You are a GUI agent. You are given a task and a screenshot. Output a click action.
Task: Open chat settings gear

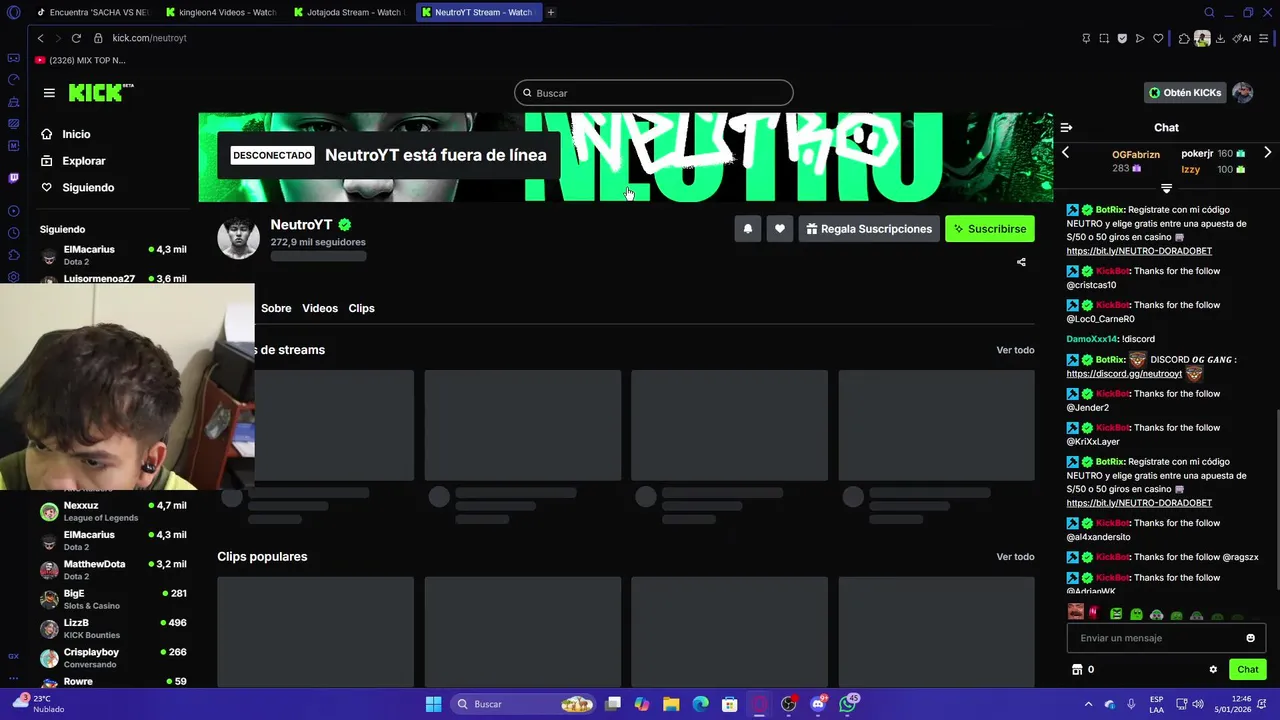coord(1213,669)
